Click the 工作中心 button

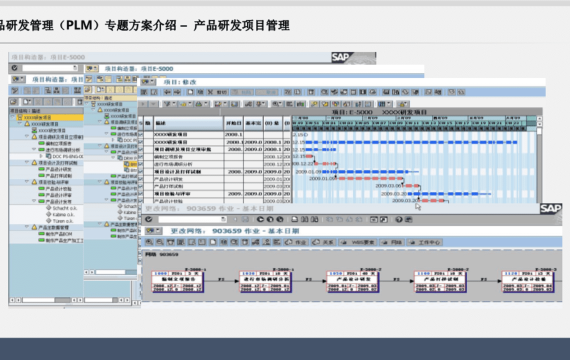pos(425,242)
